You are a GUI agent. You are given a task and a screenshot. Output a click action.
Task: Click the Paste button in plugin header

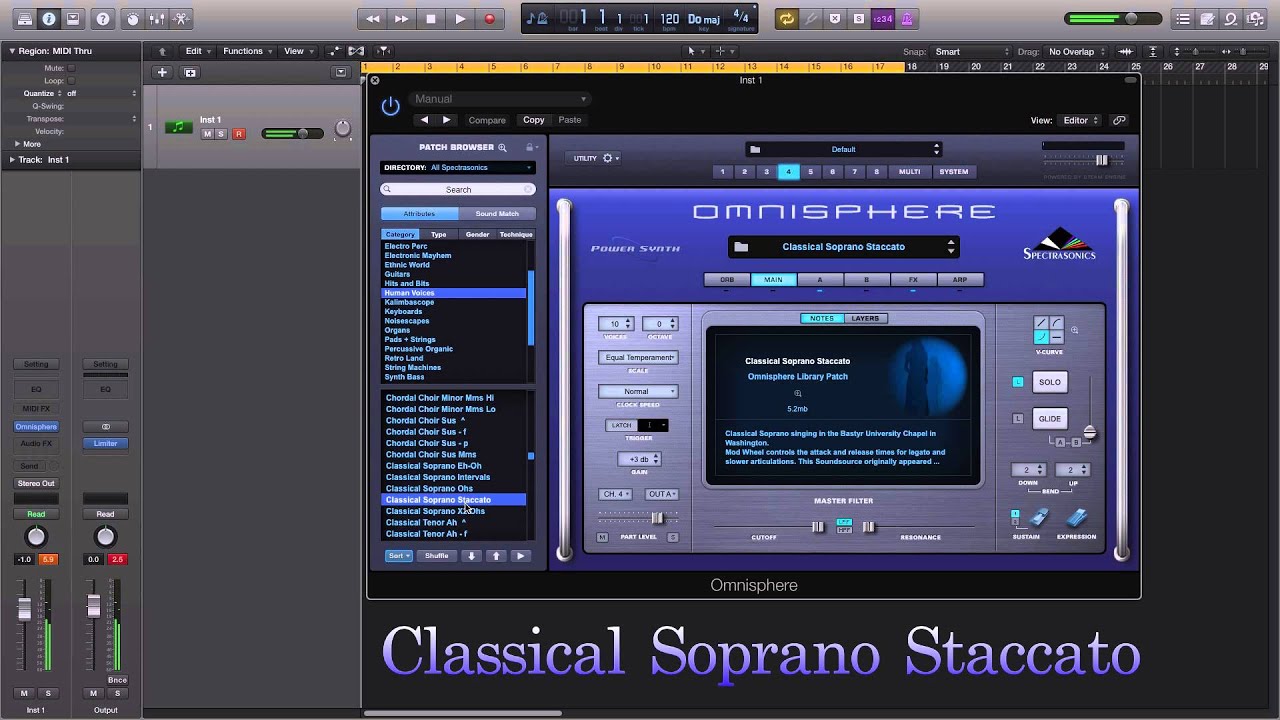pyautogui.click(x=570, y=120)
